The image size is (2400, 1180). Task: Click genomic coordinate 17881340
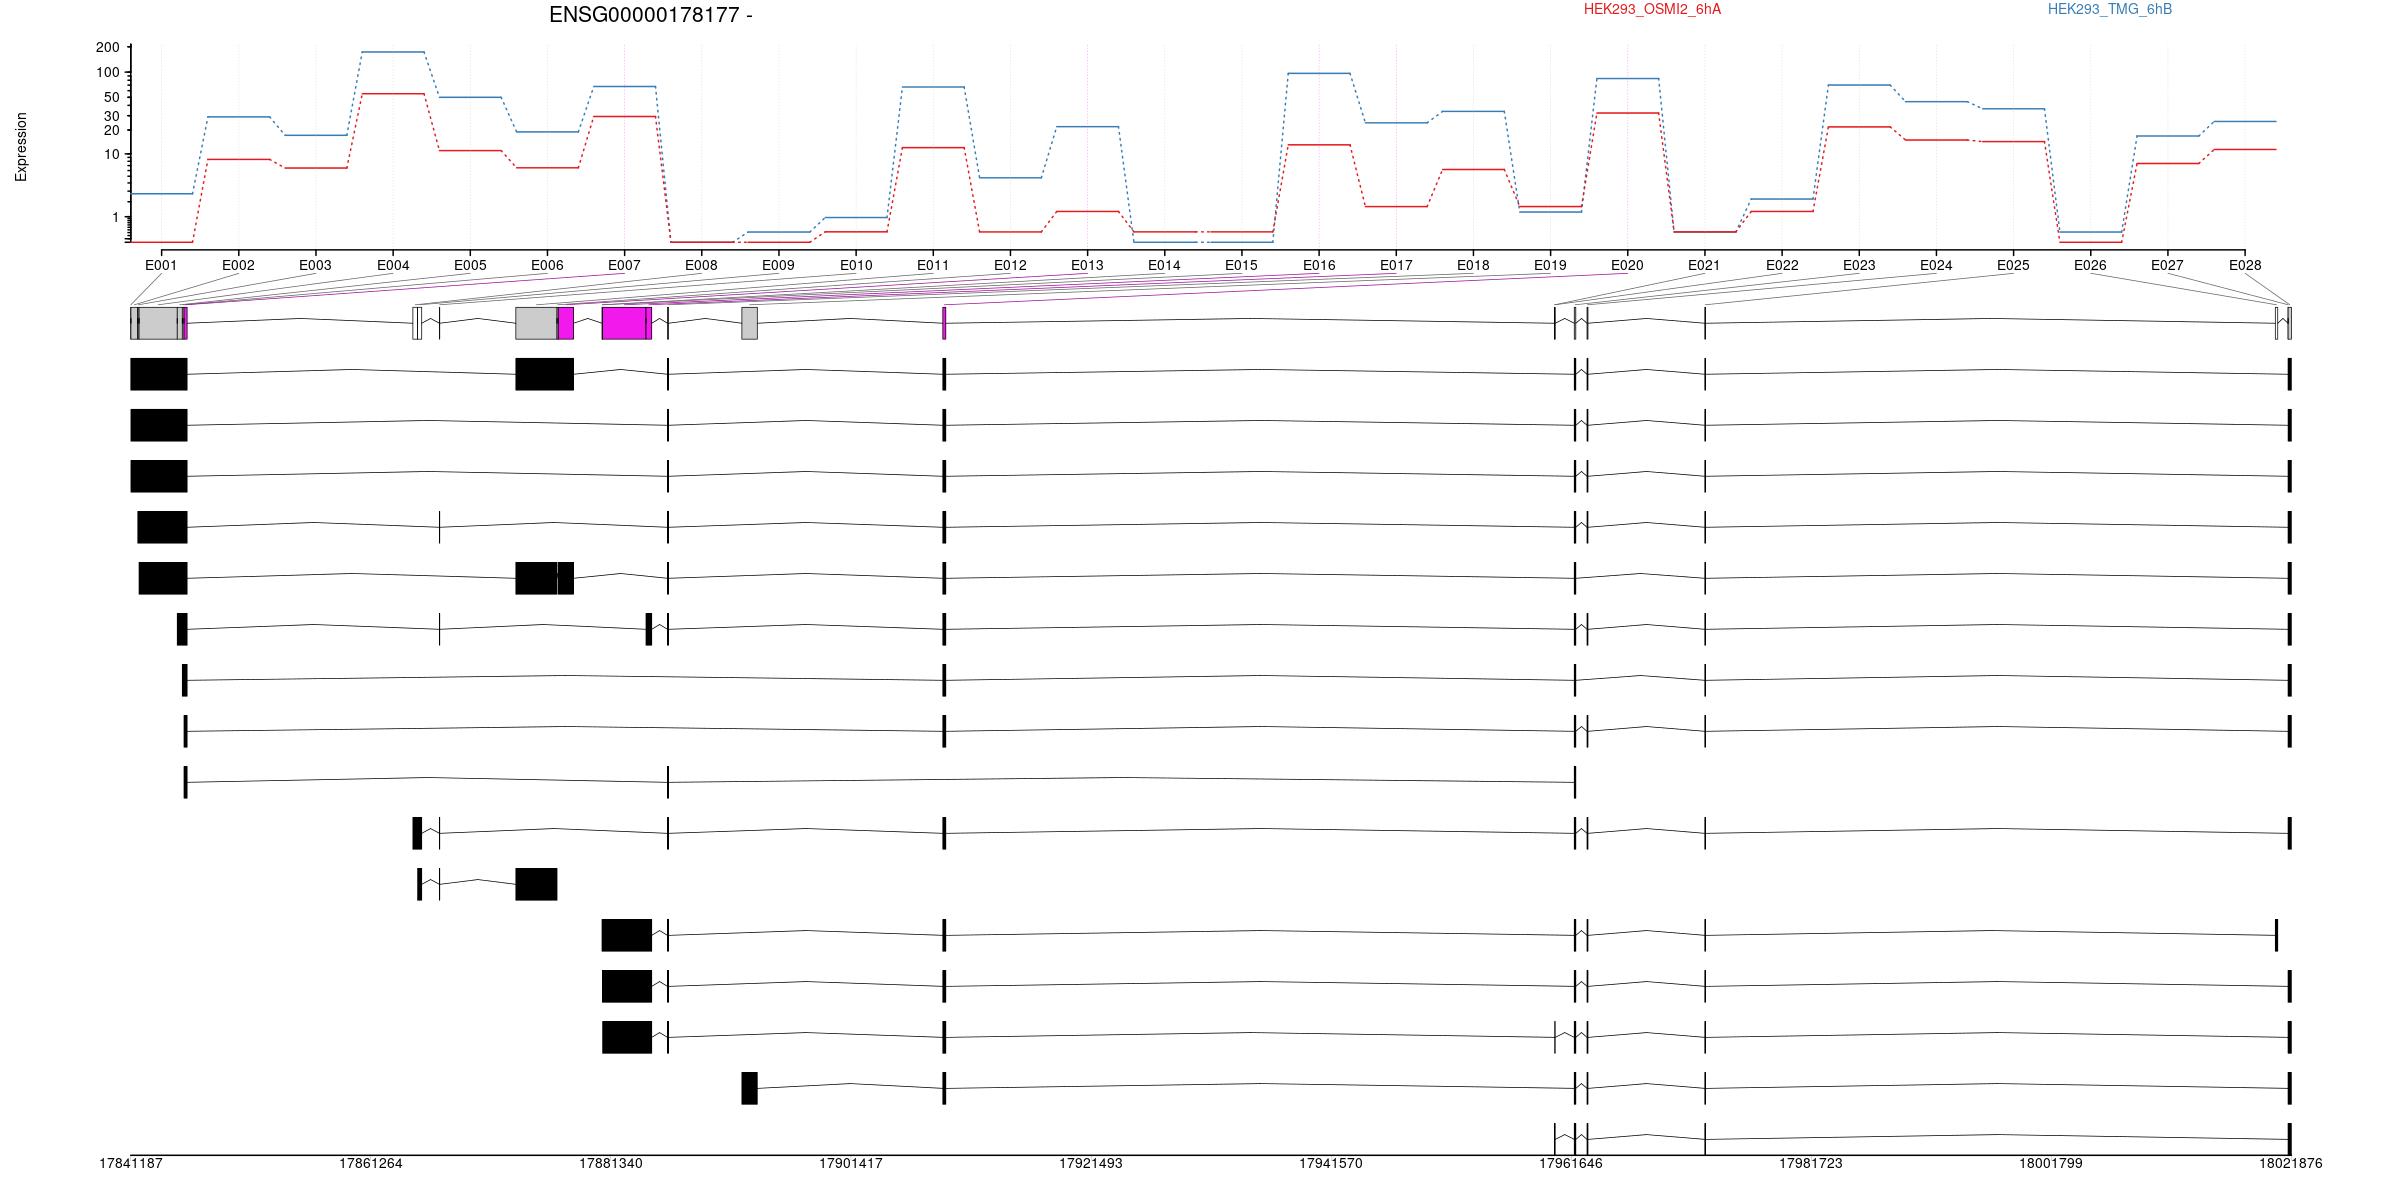coord(611,1163)
